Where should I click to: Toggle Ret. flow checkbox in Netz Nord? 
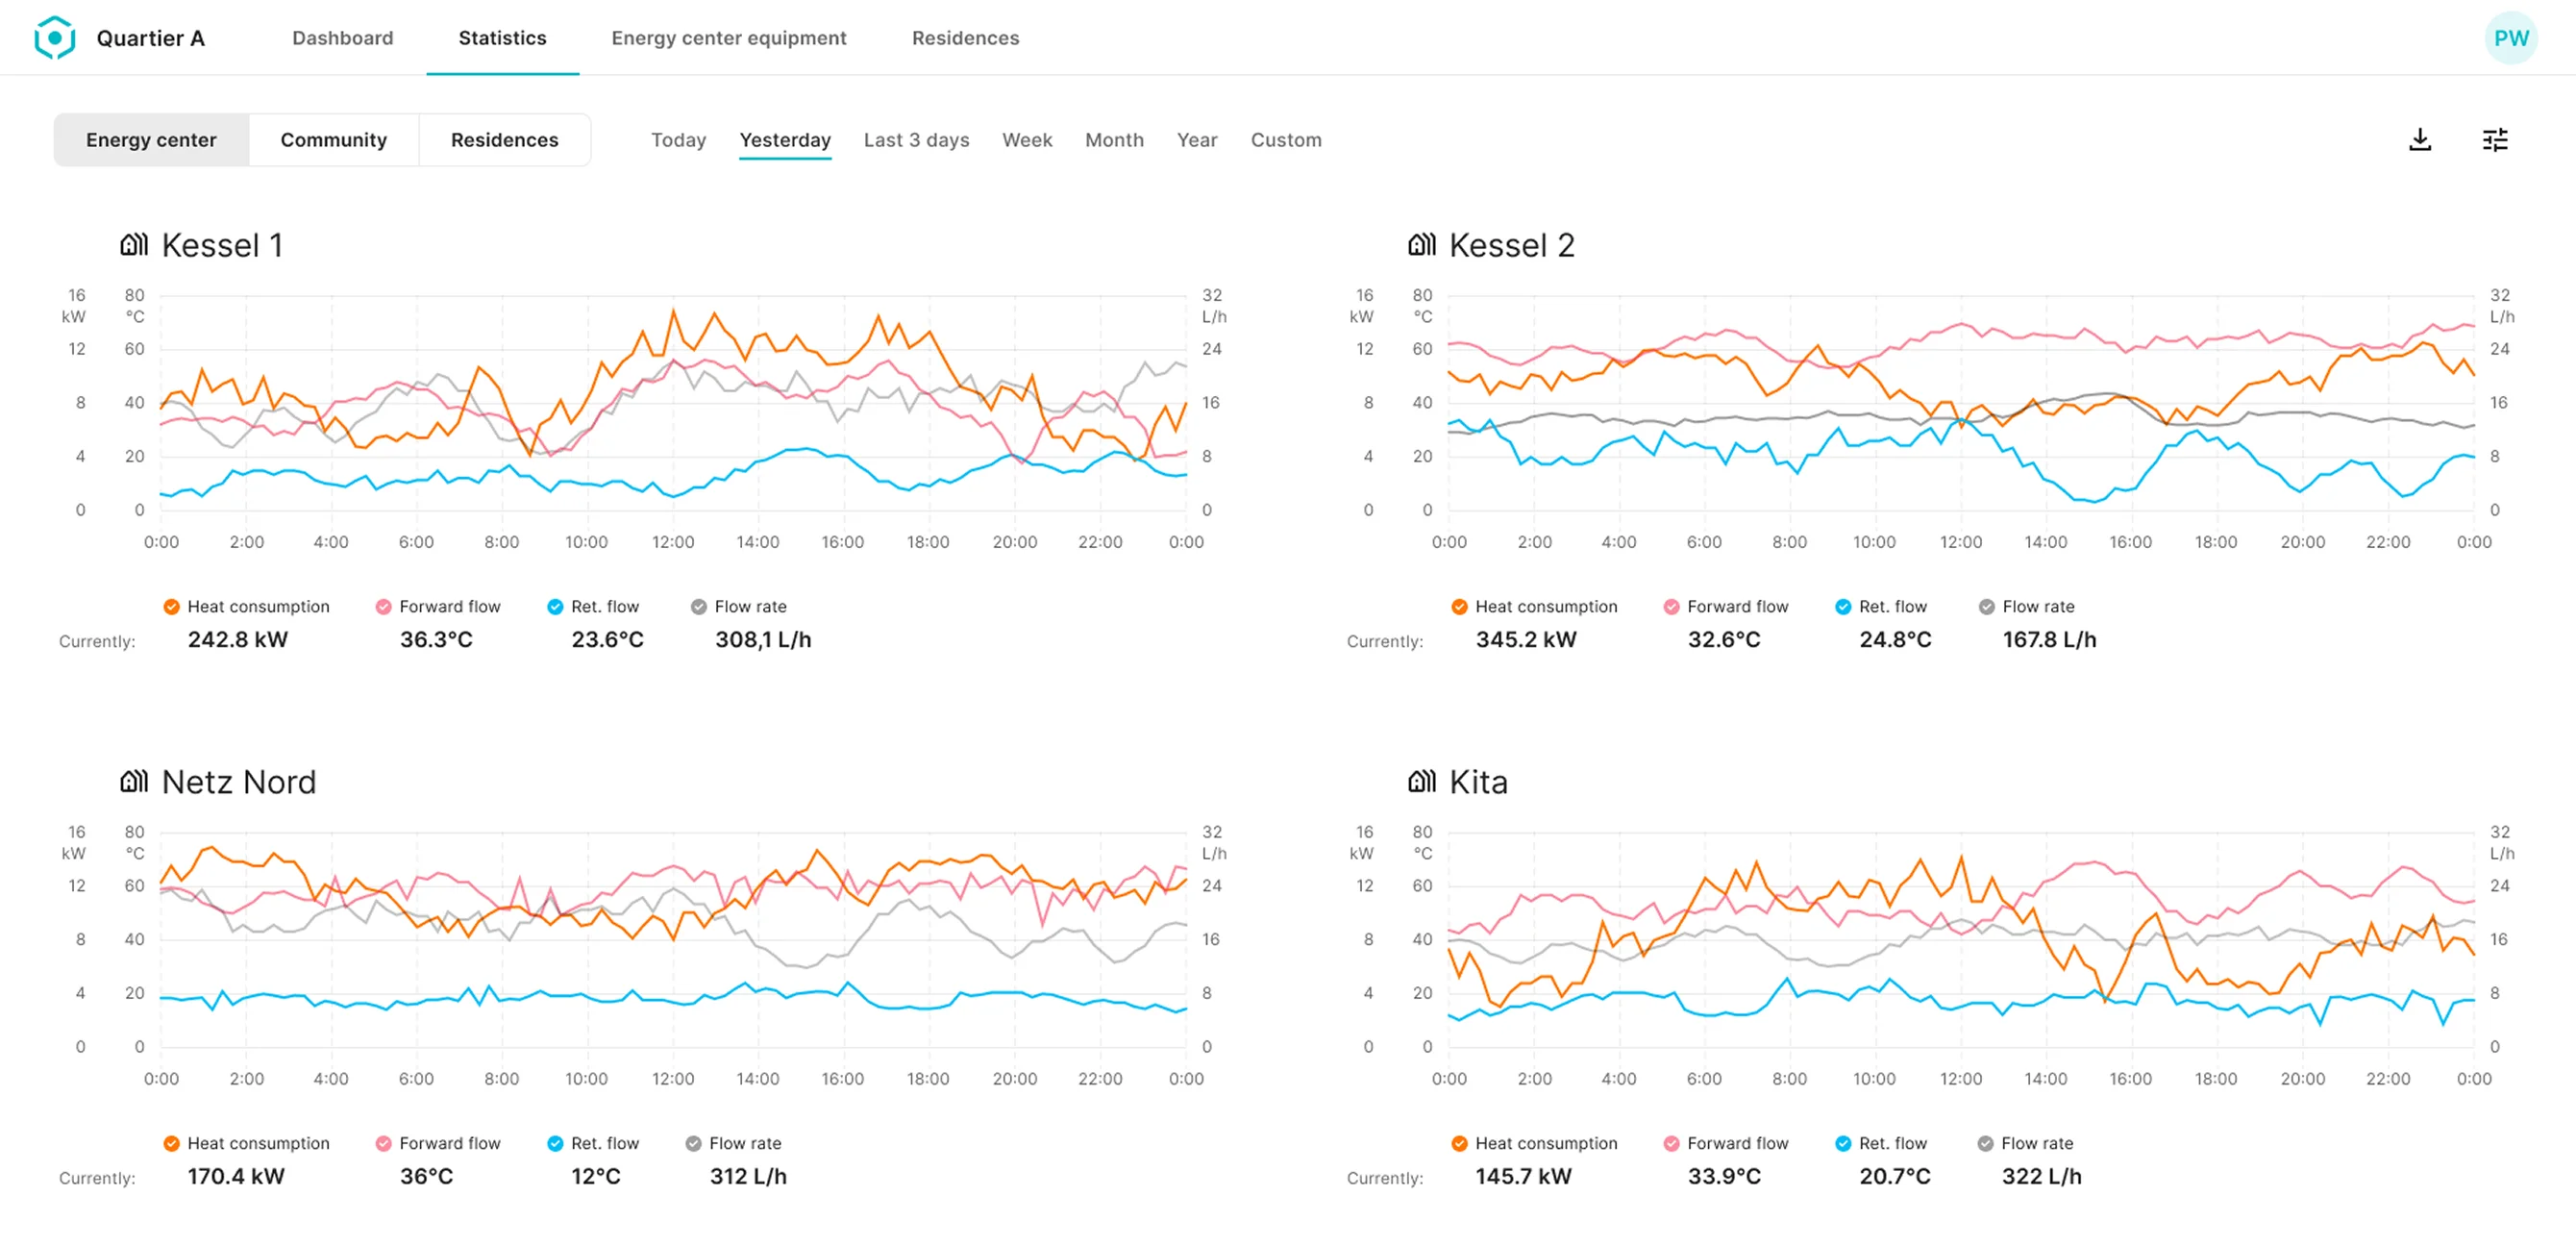coord(555,1143)
